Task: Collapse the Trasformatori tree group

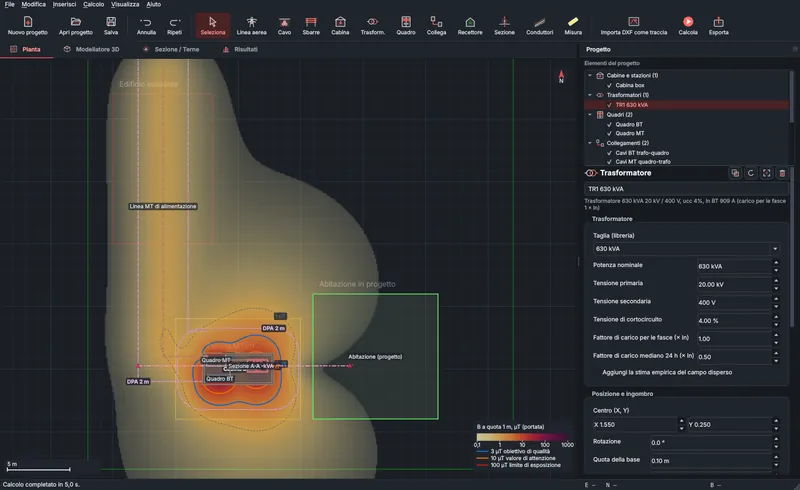Action: coord(590,95)
